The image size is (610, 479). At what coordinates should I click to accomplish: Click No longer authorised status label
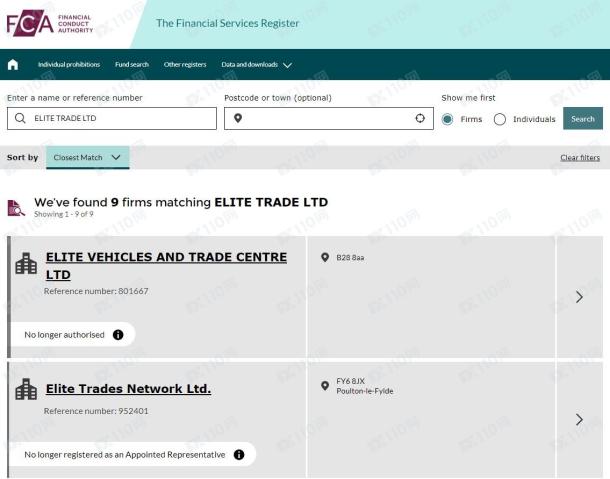tap(65, 335)
